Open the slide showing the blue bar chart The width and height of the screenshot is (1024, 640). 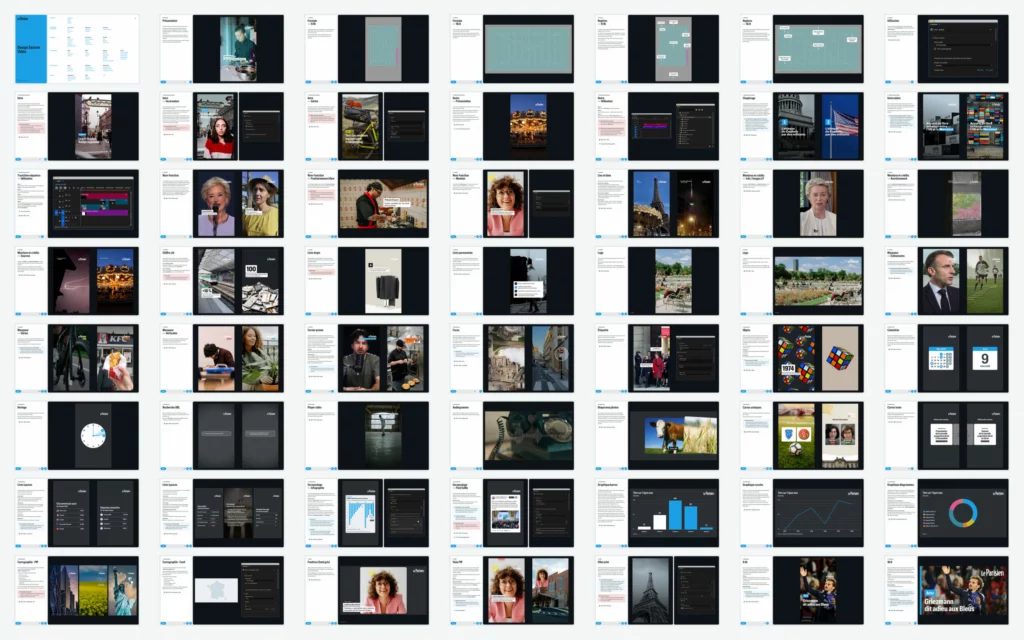pos(657,512)
